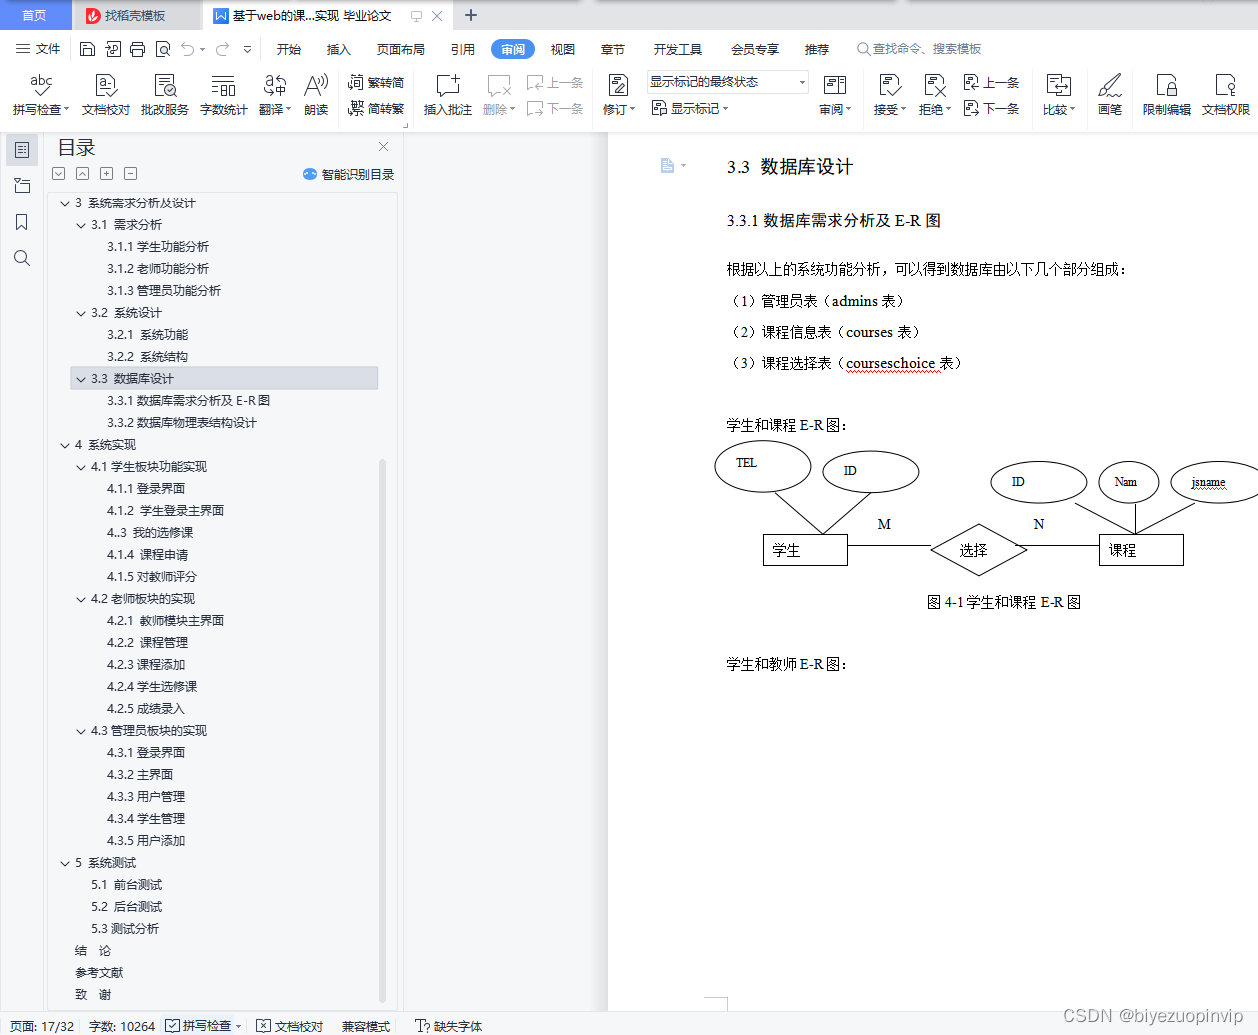1258x1035 pixels.
Task: Switch to the 视图 ribbon tab
Action: [x=562, y=48]
